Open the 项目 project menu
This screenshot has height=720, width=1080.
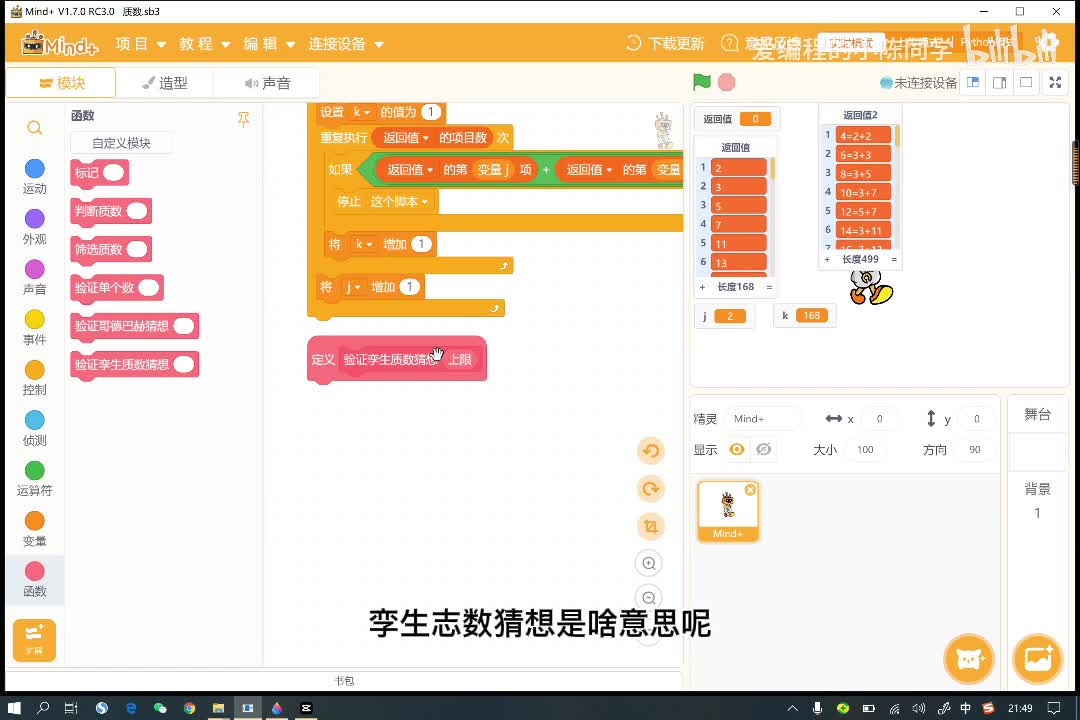141,44
